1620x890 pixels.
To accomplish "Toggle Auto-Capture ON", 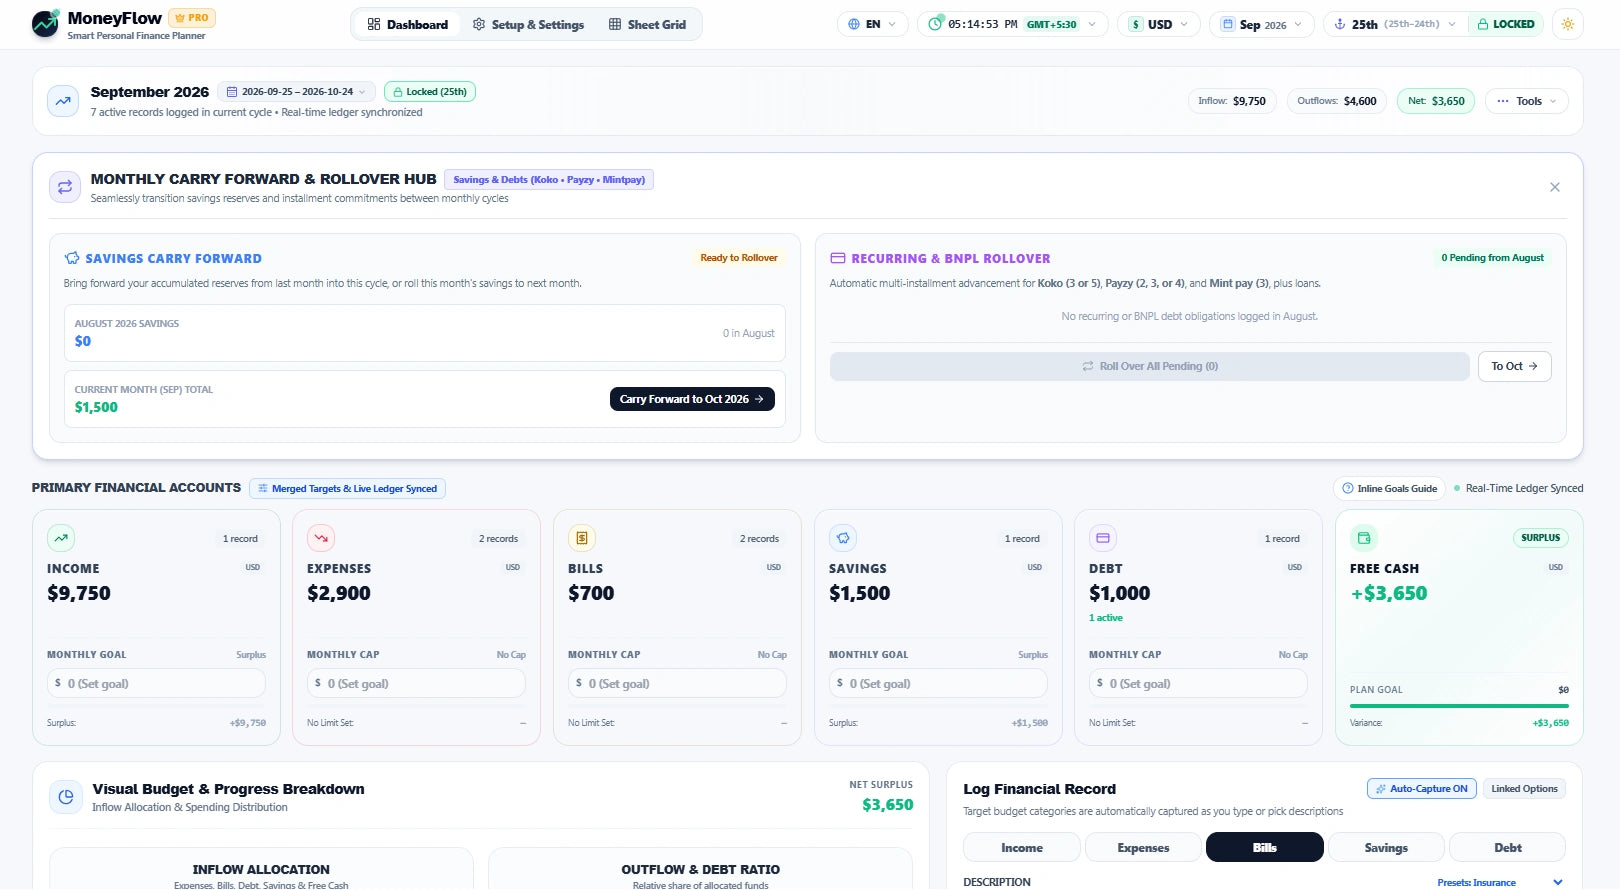I will coord(1421,789).
